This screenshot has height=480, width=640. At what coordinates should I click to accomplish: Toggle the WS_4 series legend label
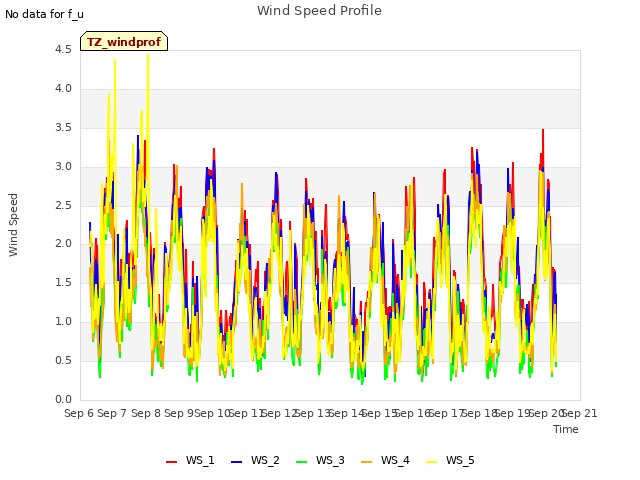coord(395,461)
